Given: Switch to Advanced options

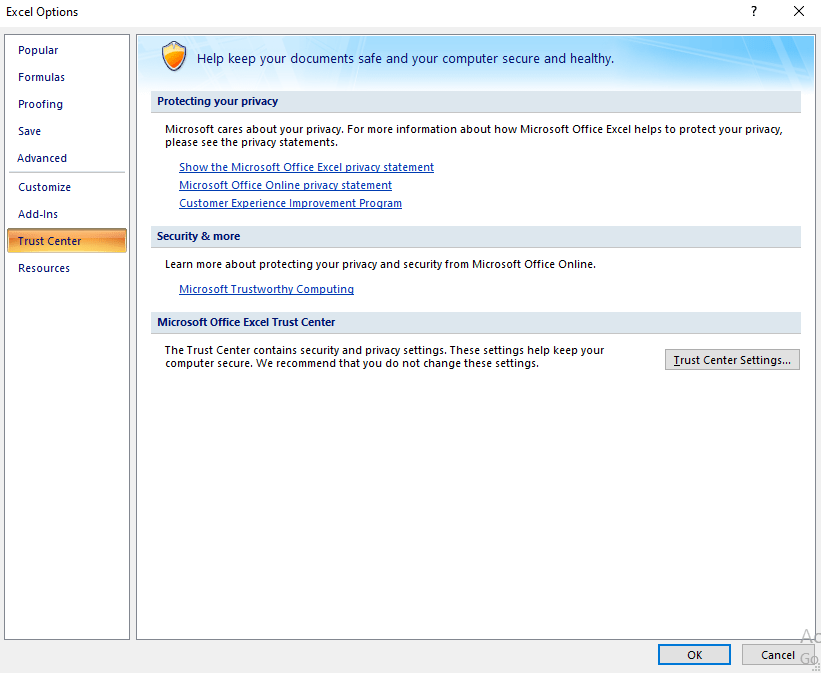Looking at the screenshot, I should click(42, 158).
